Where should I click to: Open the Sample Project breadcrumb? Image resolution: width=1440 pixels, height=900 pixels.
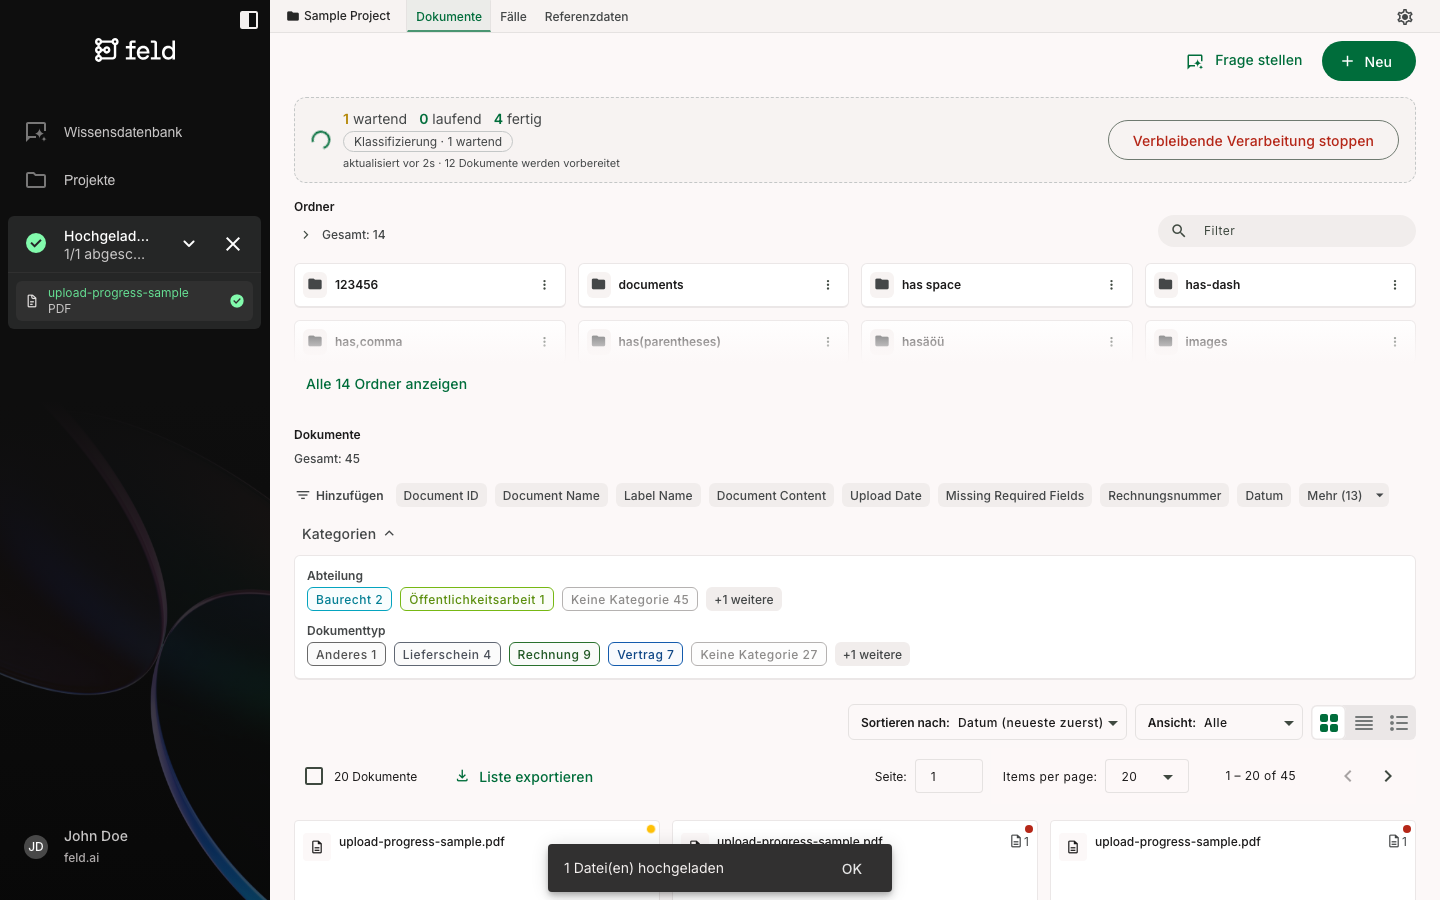click(x=338, y=16)
